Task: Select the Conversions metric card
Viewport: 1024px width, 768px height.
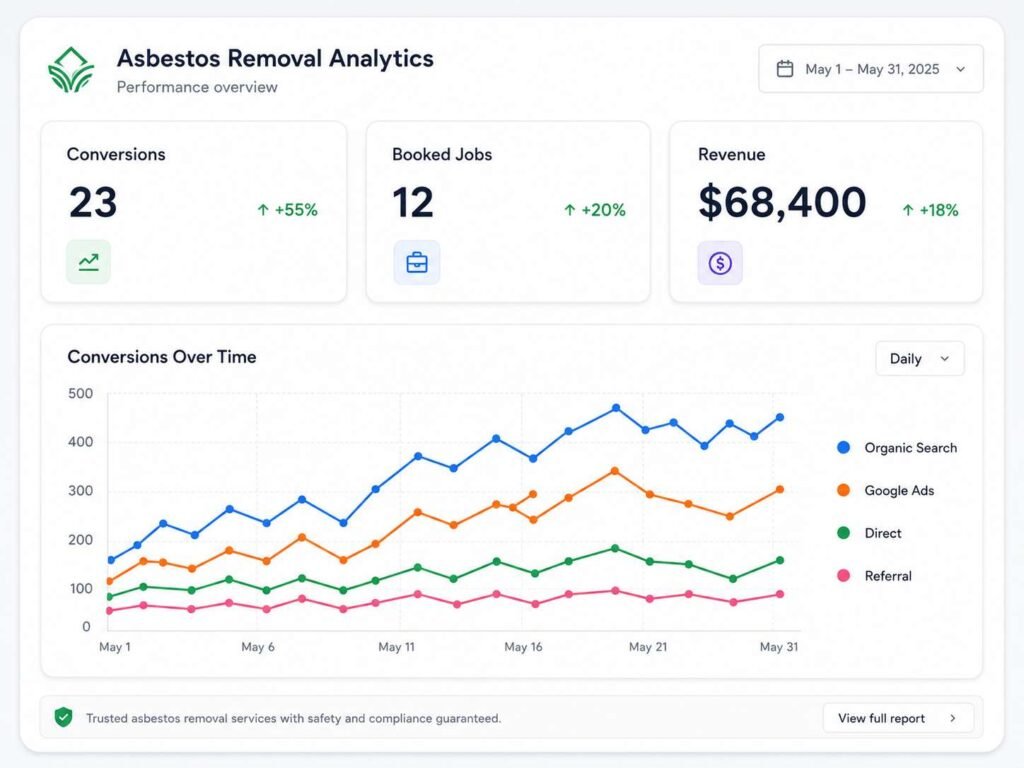Action: (x=194, y=212)
